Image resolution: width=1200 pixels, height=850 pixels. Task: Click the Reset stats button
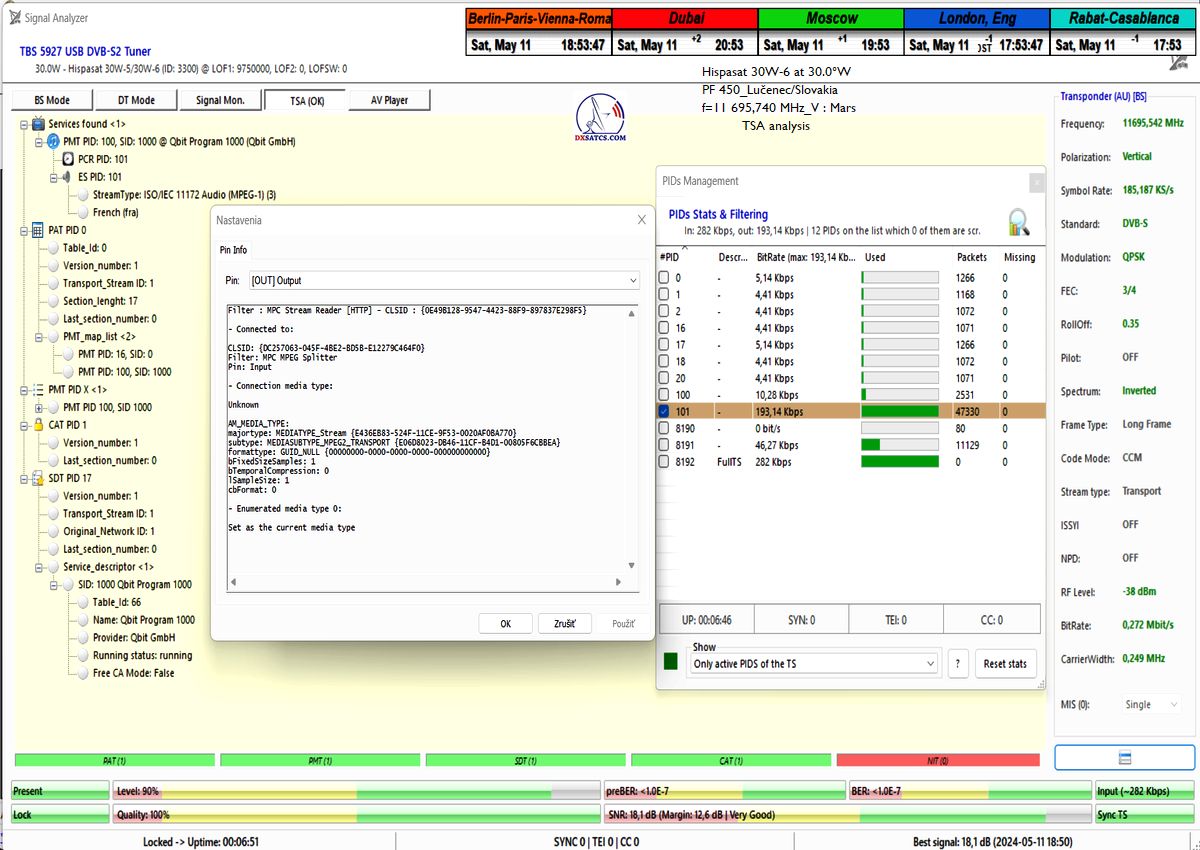1005,664
